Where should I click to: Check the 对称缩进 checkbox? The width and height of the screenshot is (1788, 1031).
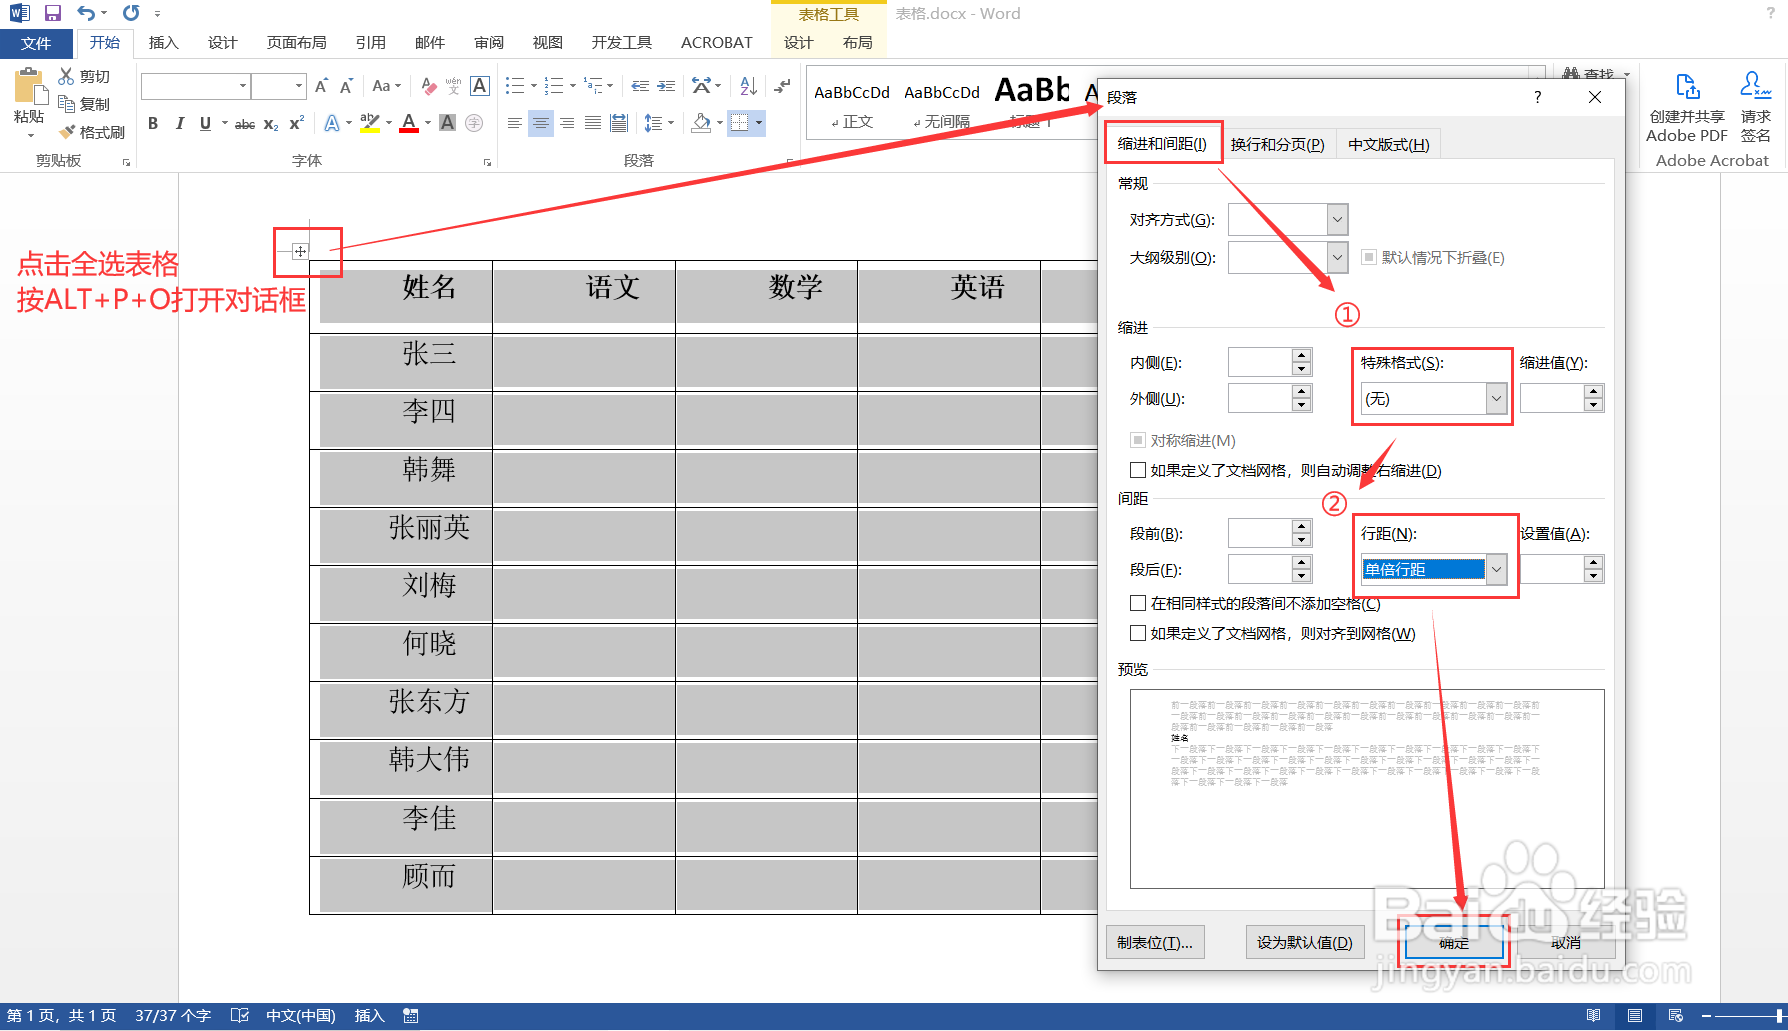(x=1137, y=440)
